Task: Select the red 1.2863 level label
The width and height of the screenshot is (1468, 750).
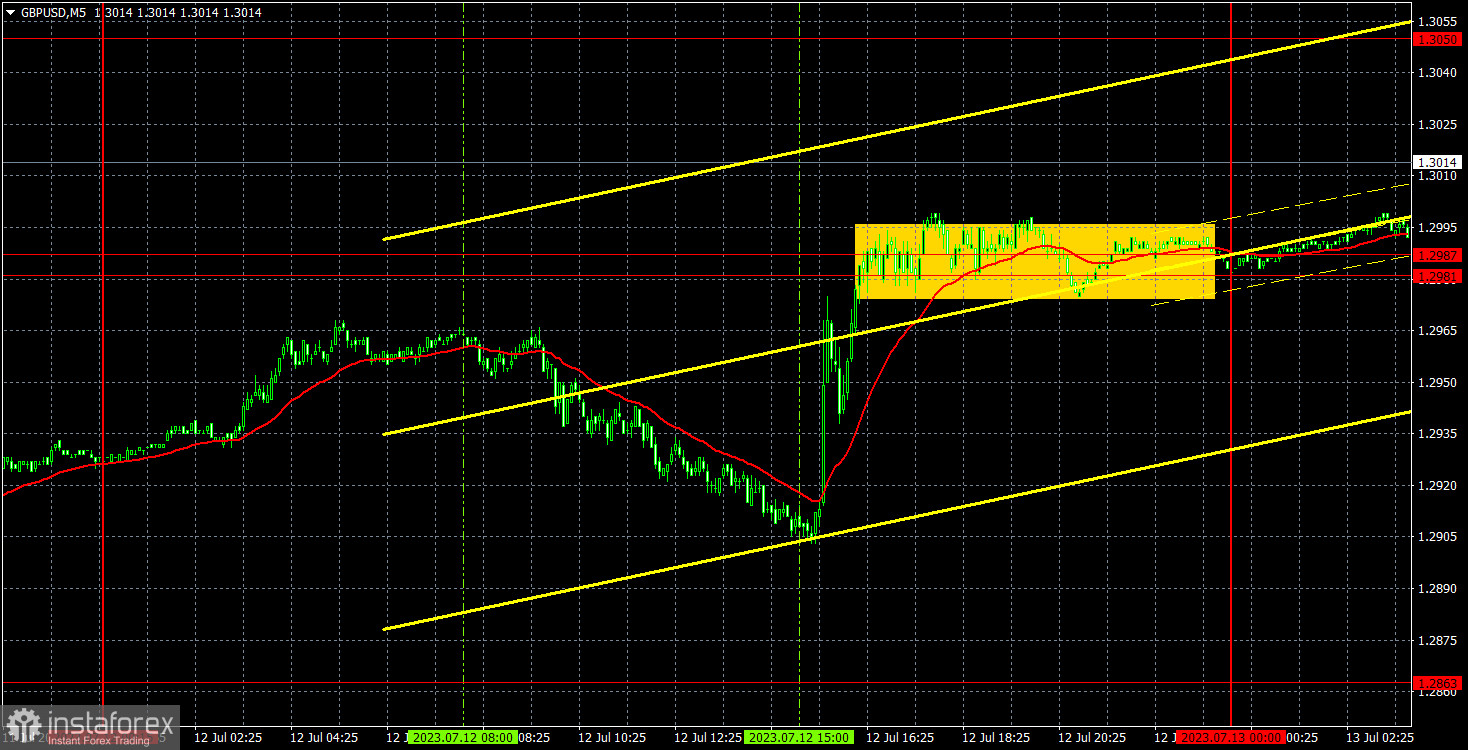Action: click(x=1438, y=683)
